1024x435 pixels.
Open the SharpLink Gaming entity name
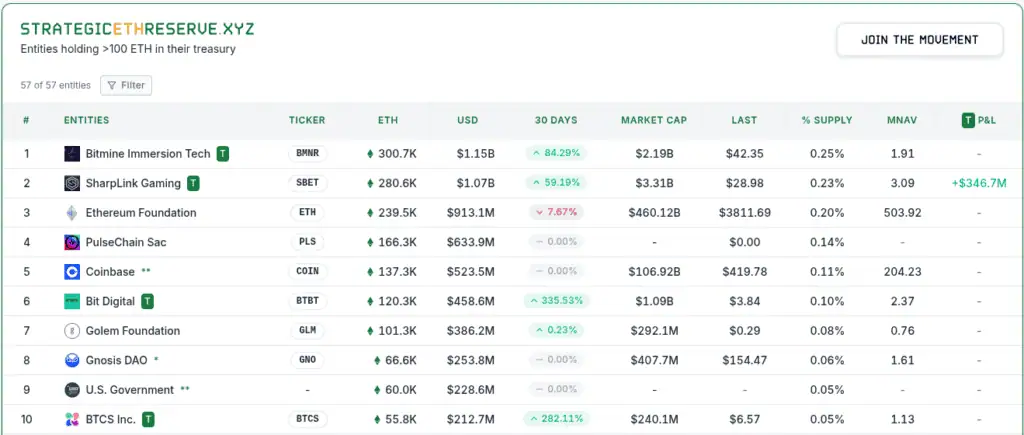[x=133, y=184]
